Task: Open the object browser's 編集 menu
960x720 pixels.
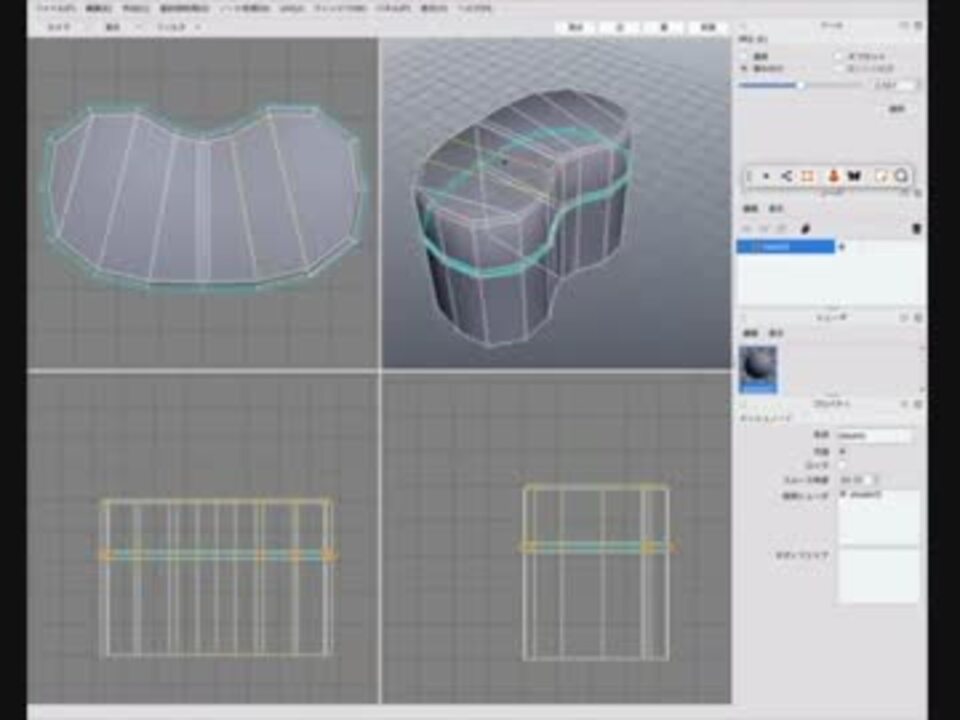Action: 751,209
